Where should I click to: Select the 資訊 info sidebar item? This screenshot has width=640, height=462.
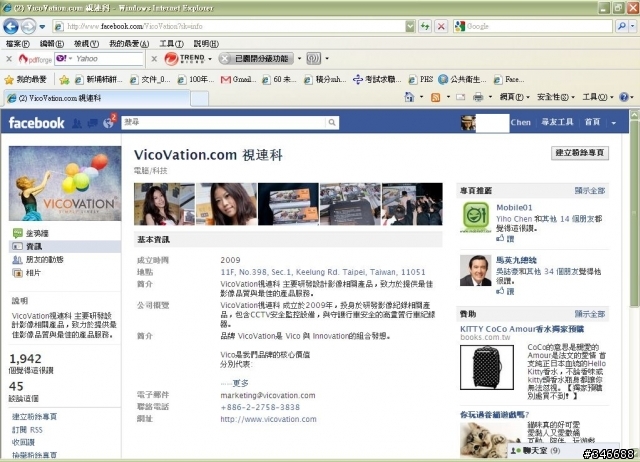[x=65, y=247]
